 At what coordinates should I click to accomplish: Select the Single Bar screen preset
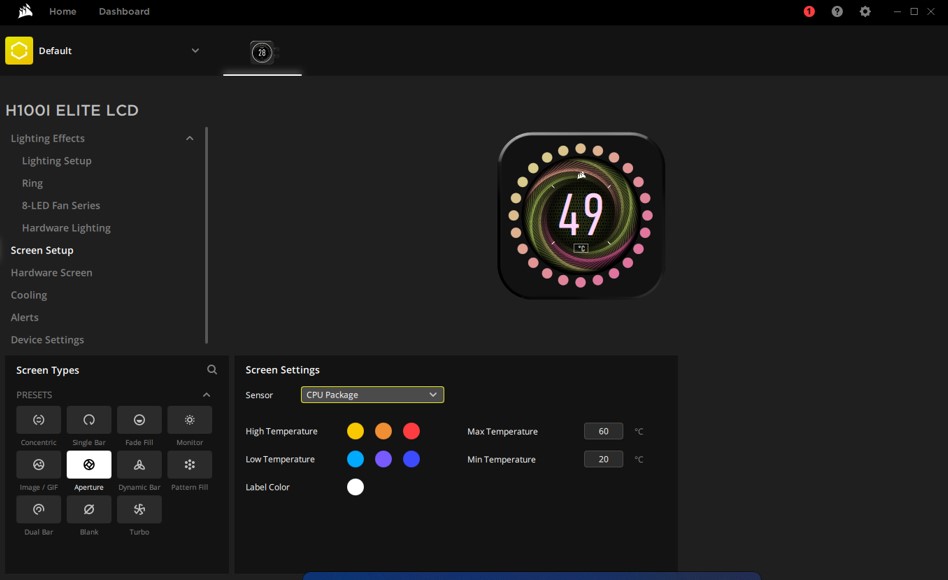click(x=89, y=420)
